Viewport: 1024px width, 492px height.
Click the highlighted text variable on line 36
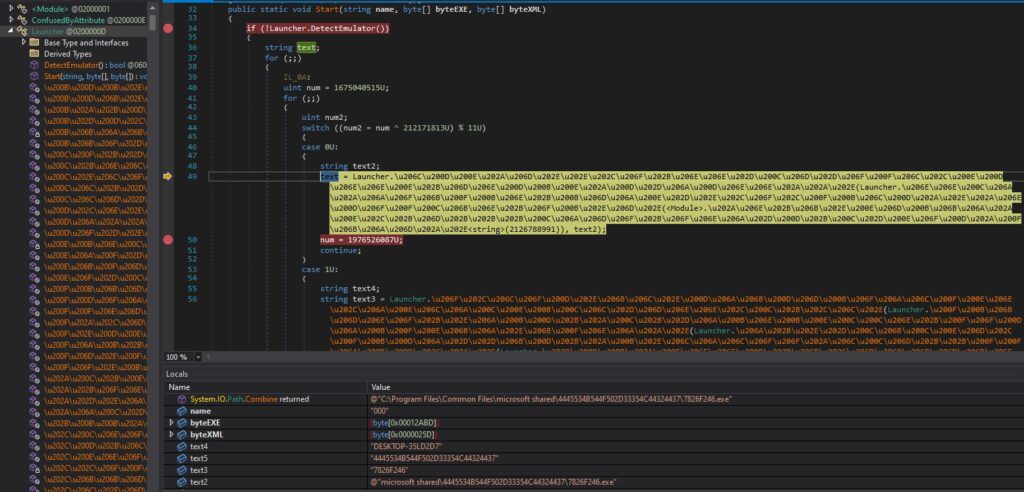tap(306, 48)
